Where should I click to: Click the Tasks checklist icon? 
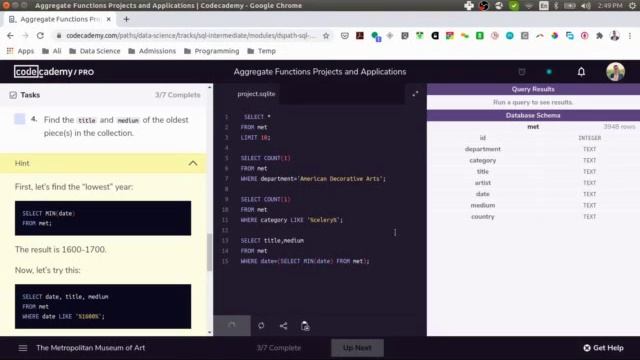pyautogui.click(x=13, y=95)
